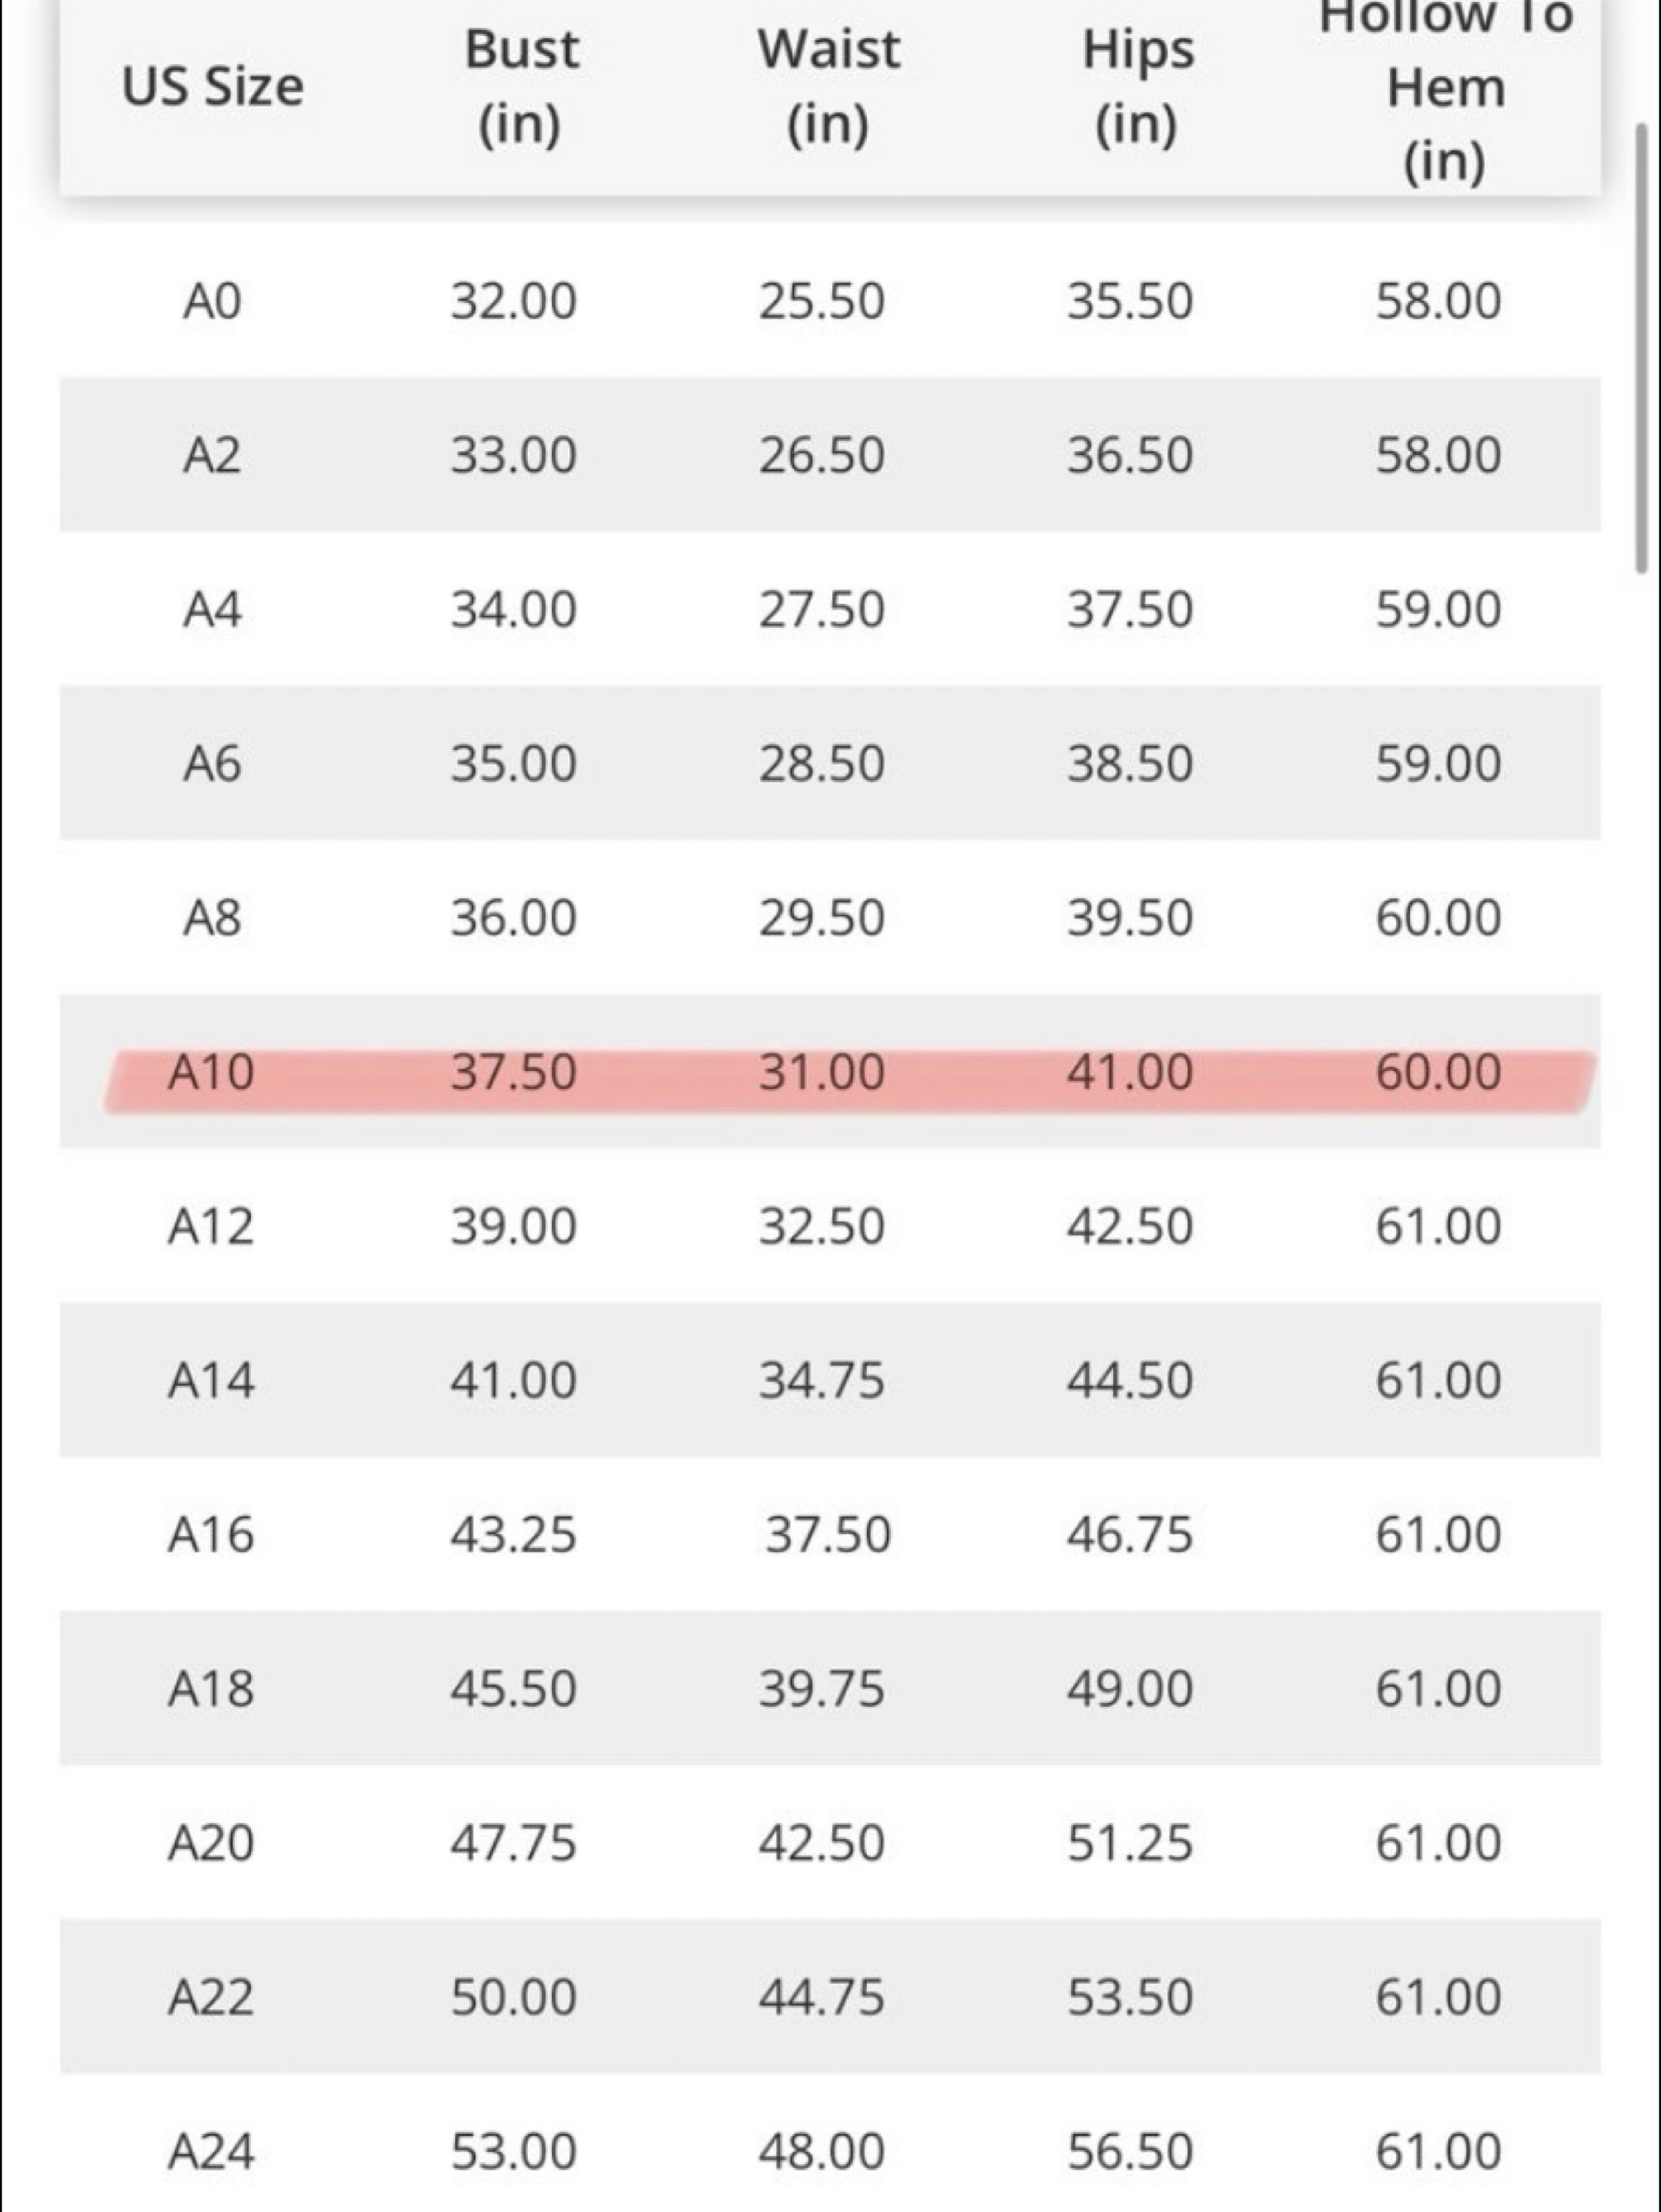The image size is (1661, 2212).
Task: Select the A4 size row label
Action: (212, 609)
